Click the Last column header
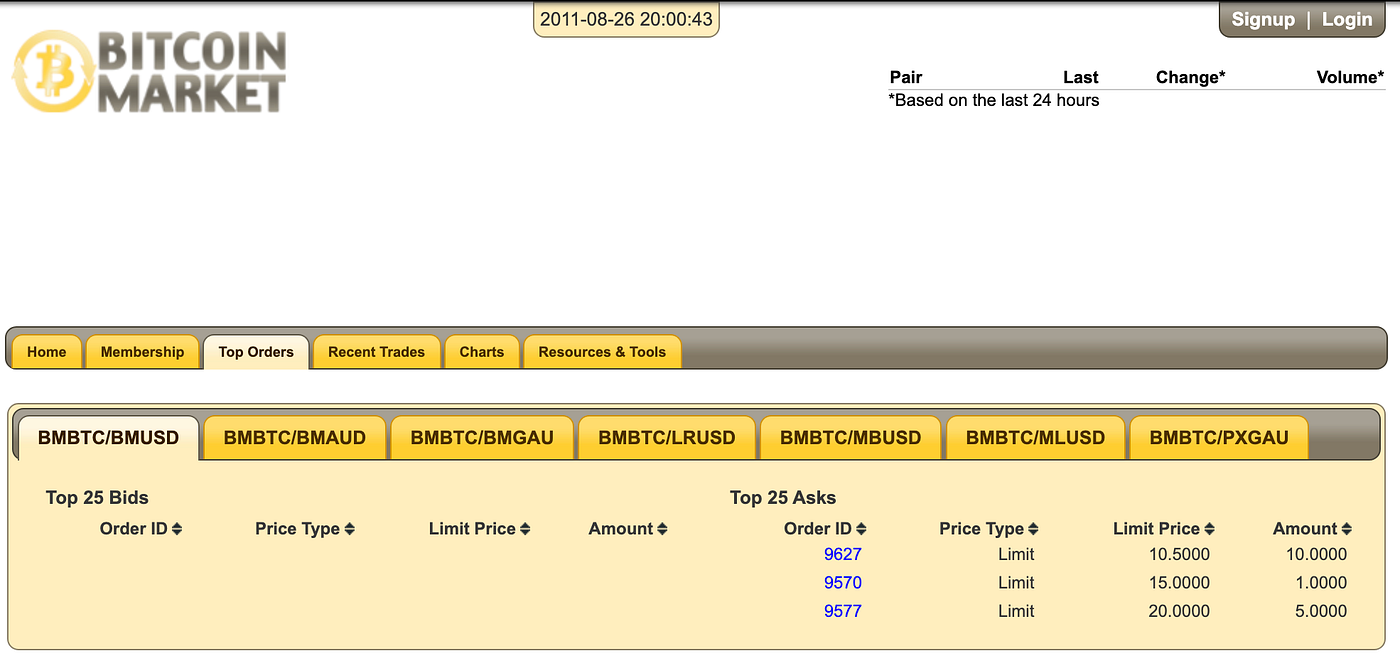 tap(1081, 77)
